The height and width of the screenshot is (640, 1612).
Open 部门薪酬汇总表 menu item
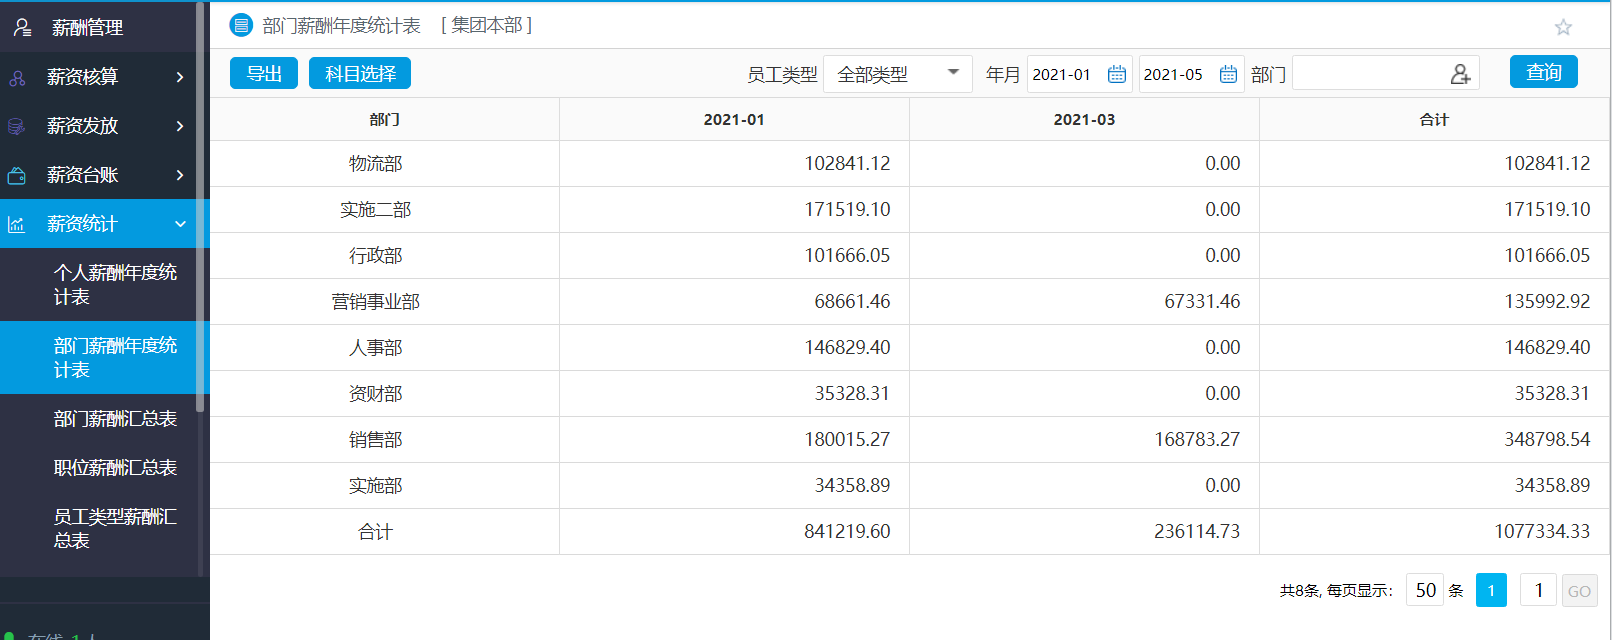point(115,419)
